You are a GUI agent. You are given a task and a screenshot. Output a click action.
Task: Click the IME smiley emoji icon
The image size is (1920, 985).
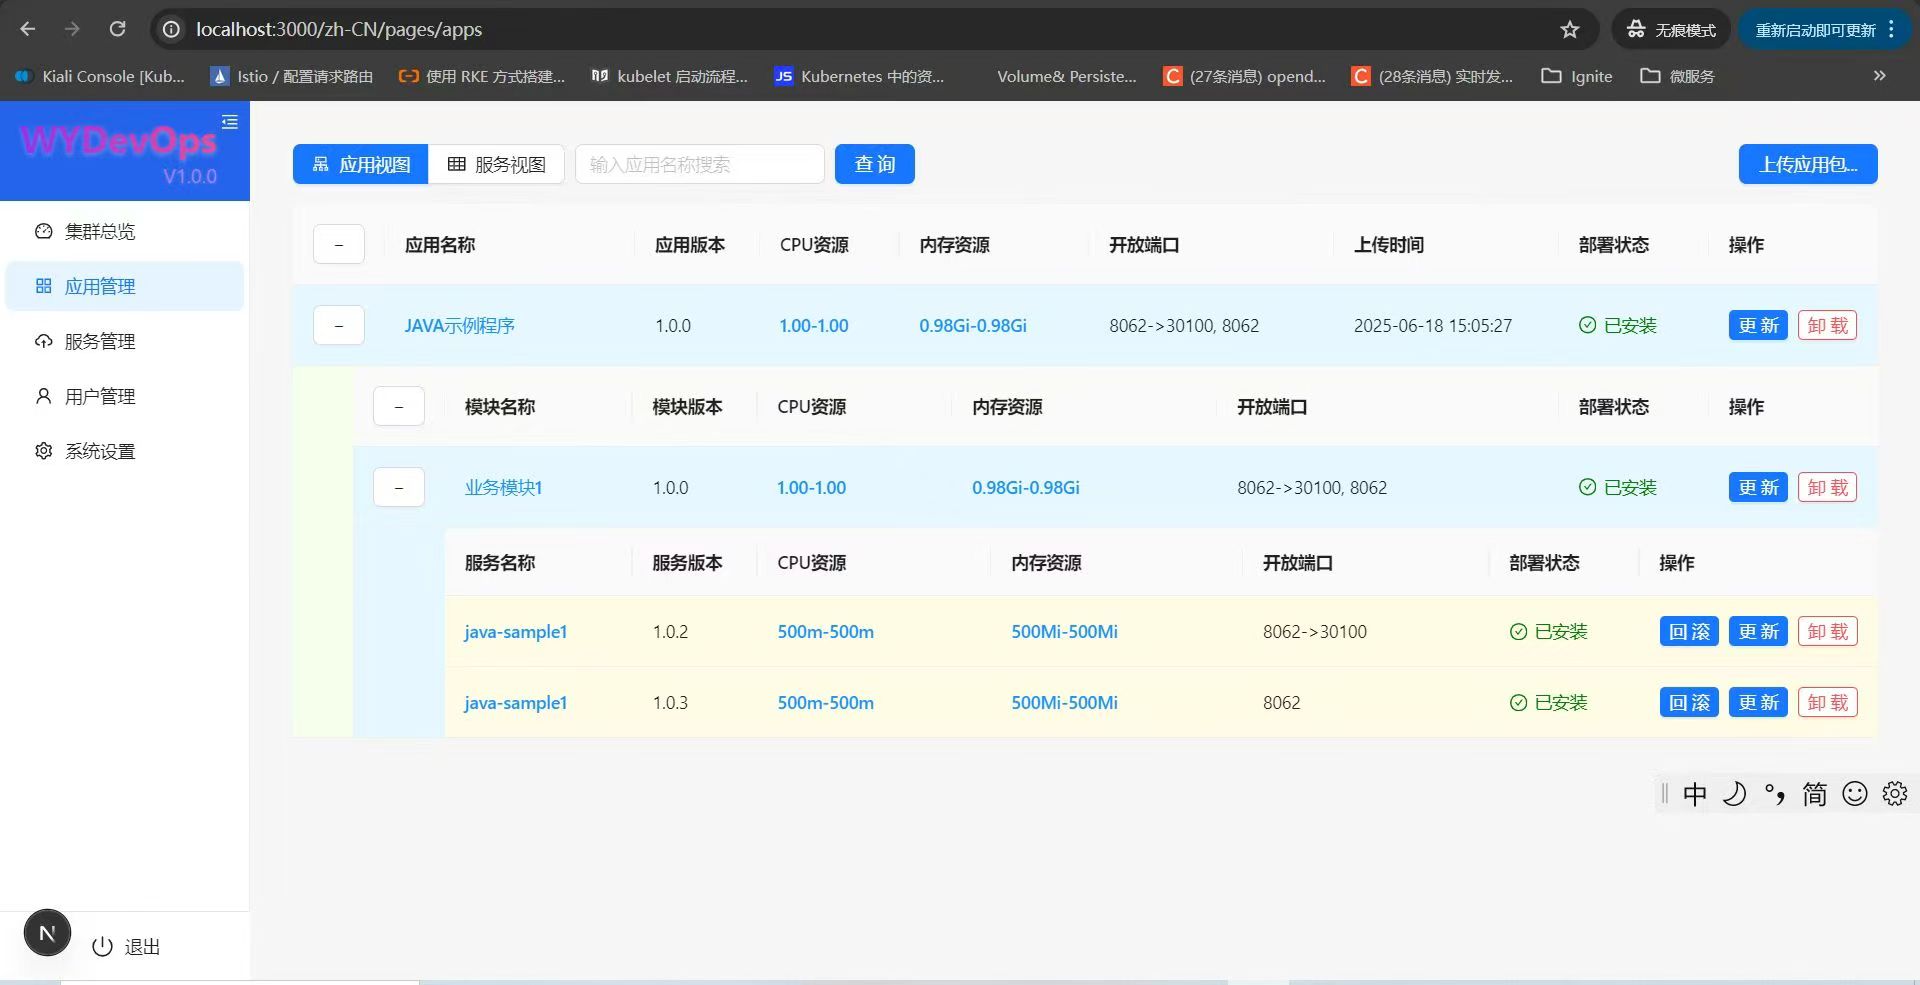(x=1855, y=794)
